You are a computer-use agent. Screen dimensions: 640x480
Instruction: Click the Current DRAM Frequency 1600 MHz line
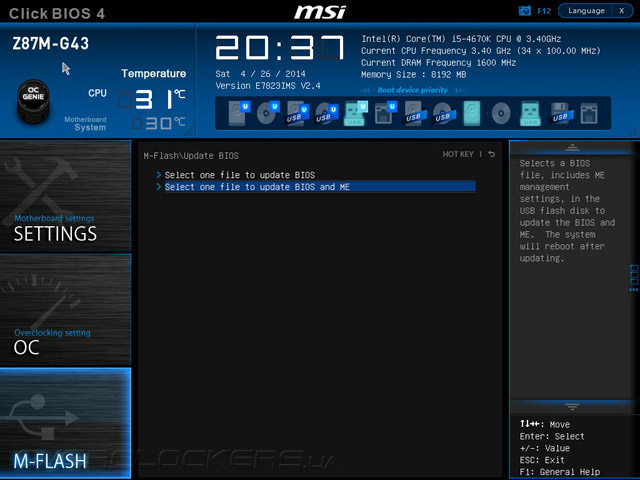(438, 63)
